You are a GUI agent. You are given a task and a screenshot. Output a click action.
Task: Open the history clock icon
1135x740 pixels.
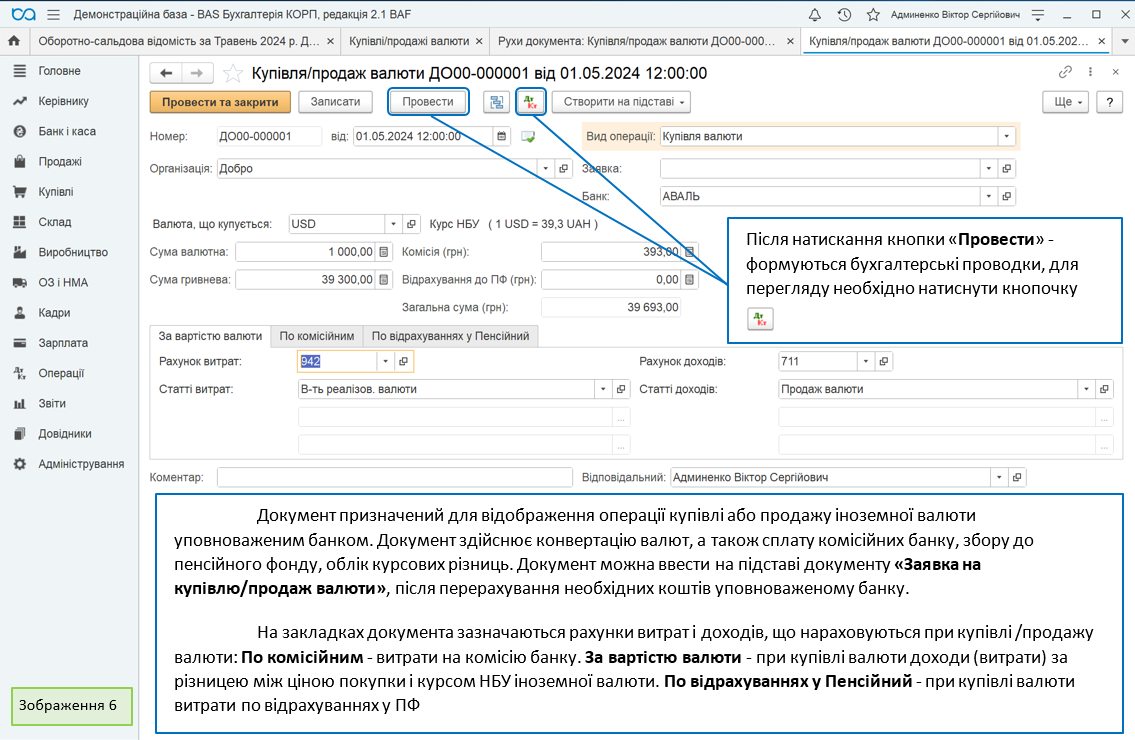click(844, 15)
